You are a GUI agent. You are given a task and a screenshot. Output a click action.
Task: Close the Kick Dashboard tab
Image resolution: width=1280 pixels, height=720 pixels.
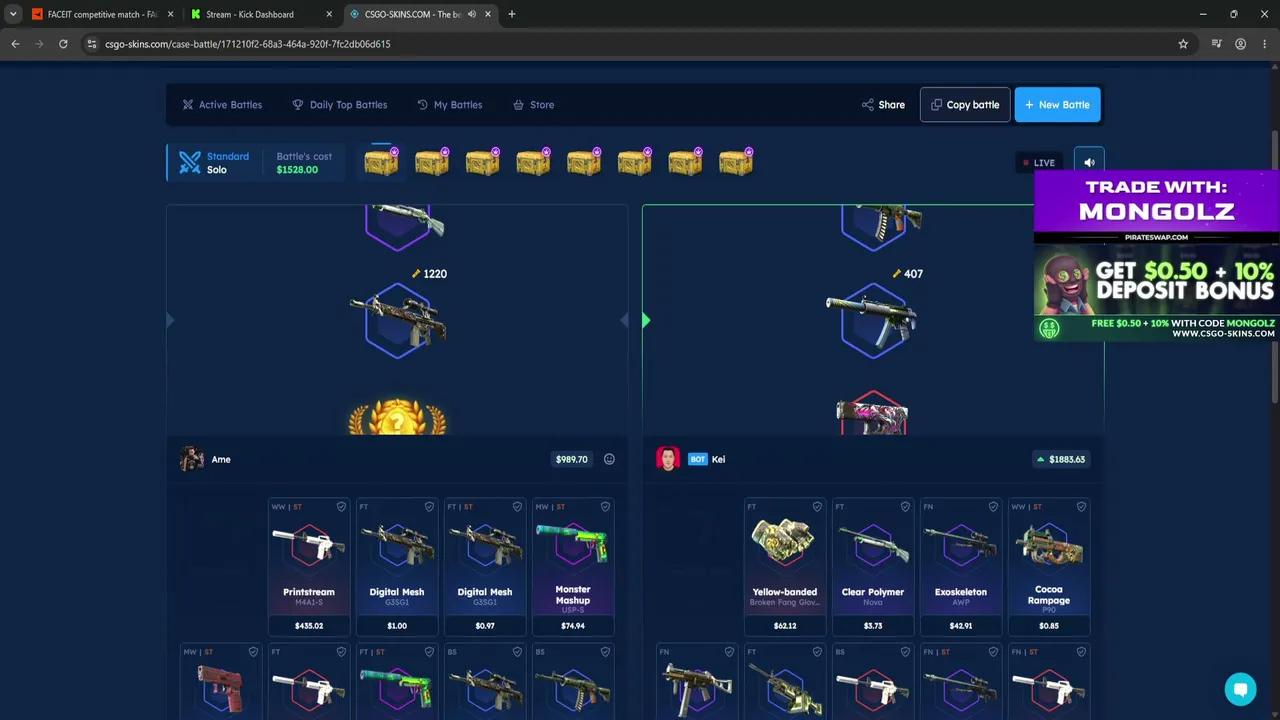329,14
